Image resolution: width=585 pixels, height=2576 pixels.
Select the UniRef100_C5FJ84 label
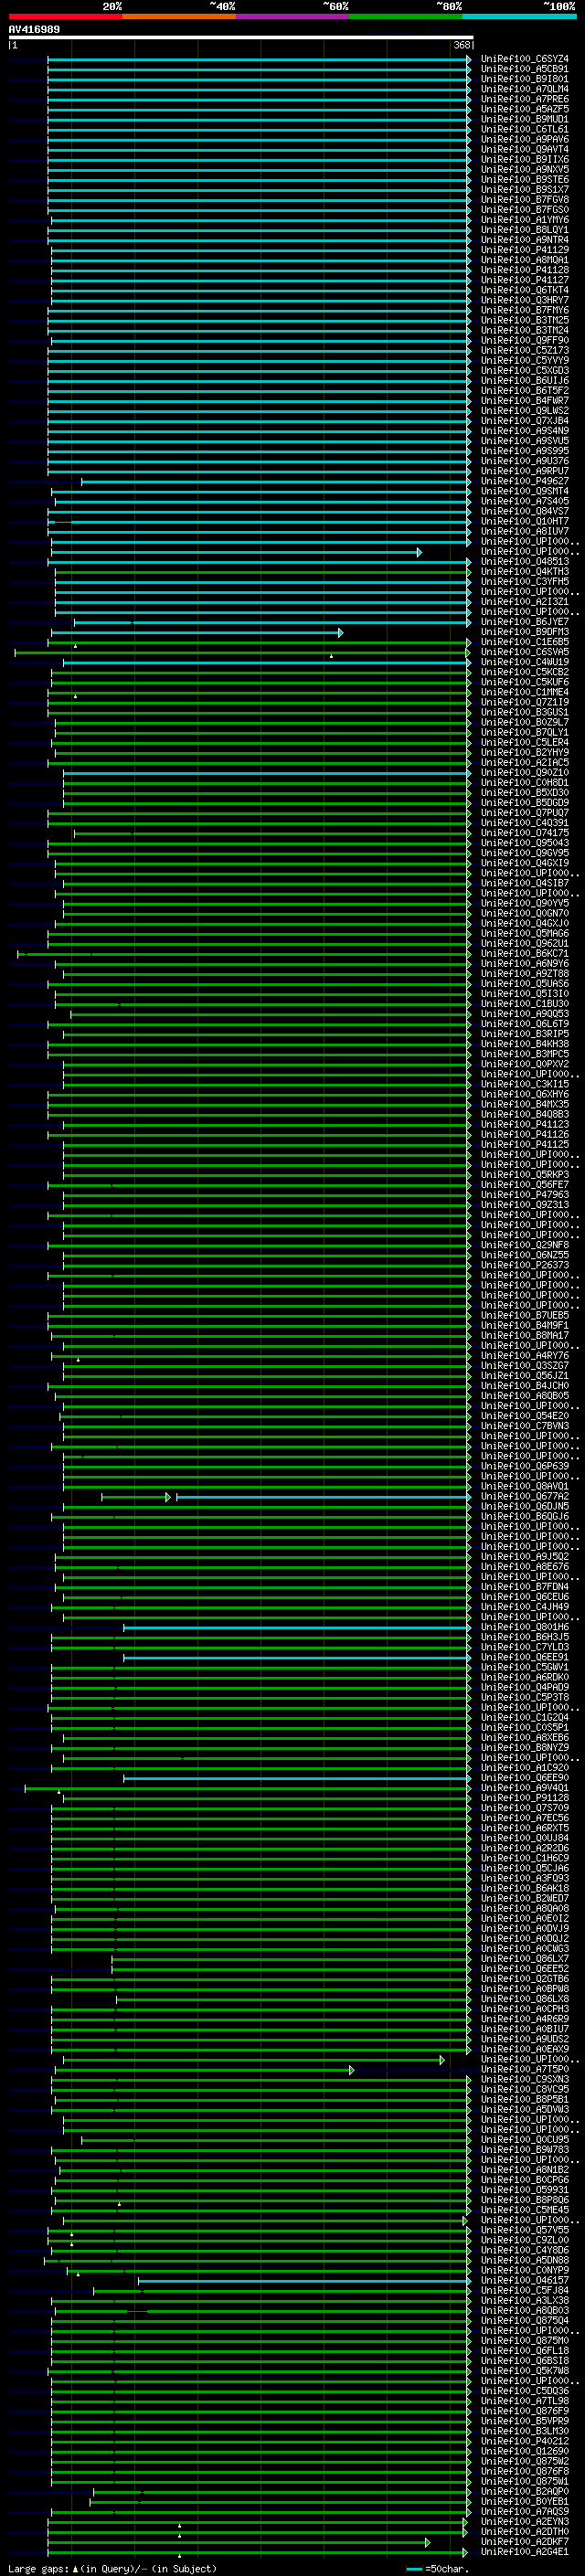(x=525, y=2291)
